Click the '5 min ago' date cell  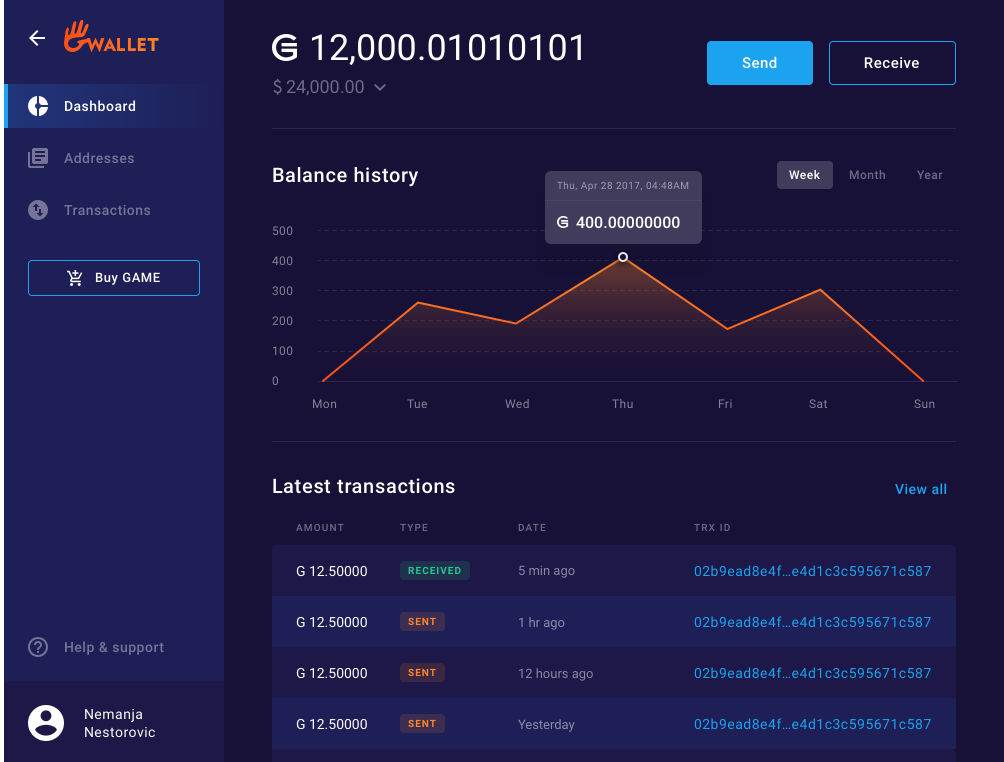coord(546,571)
